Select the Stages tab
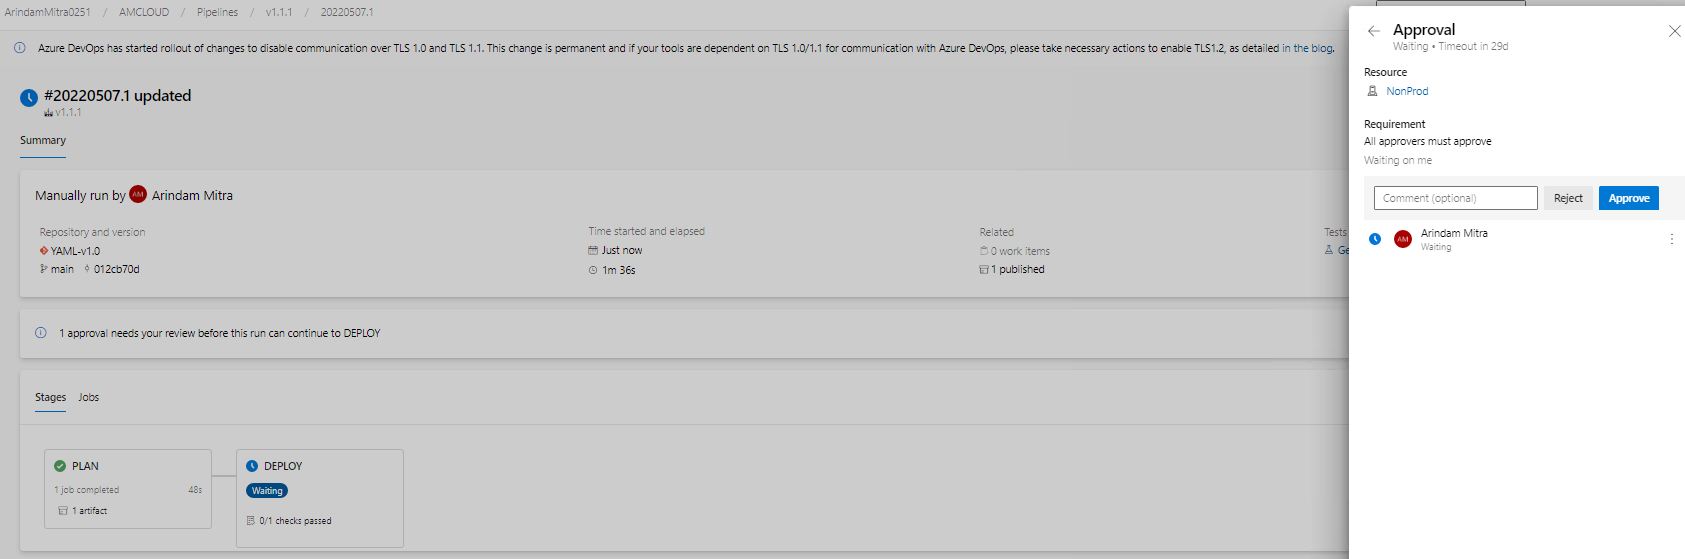1685x559 pixels. [x=50, y=397]
